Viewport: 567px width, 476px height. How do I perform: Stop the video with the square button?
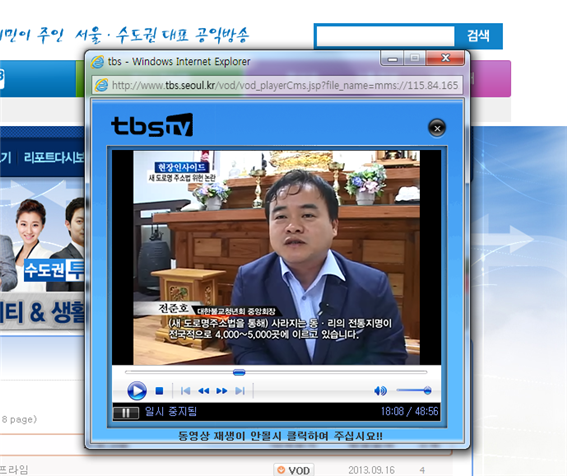(x=159, y=391)
